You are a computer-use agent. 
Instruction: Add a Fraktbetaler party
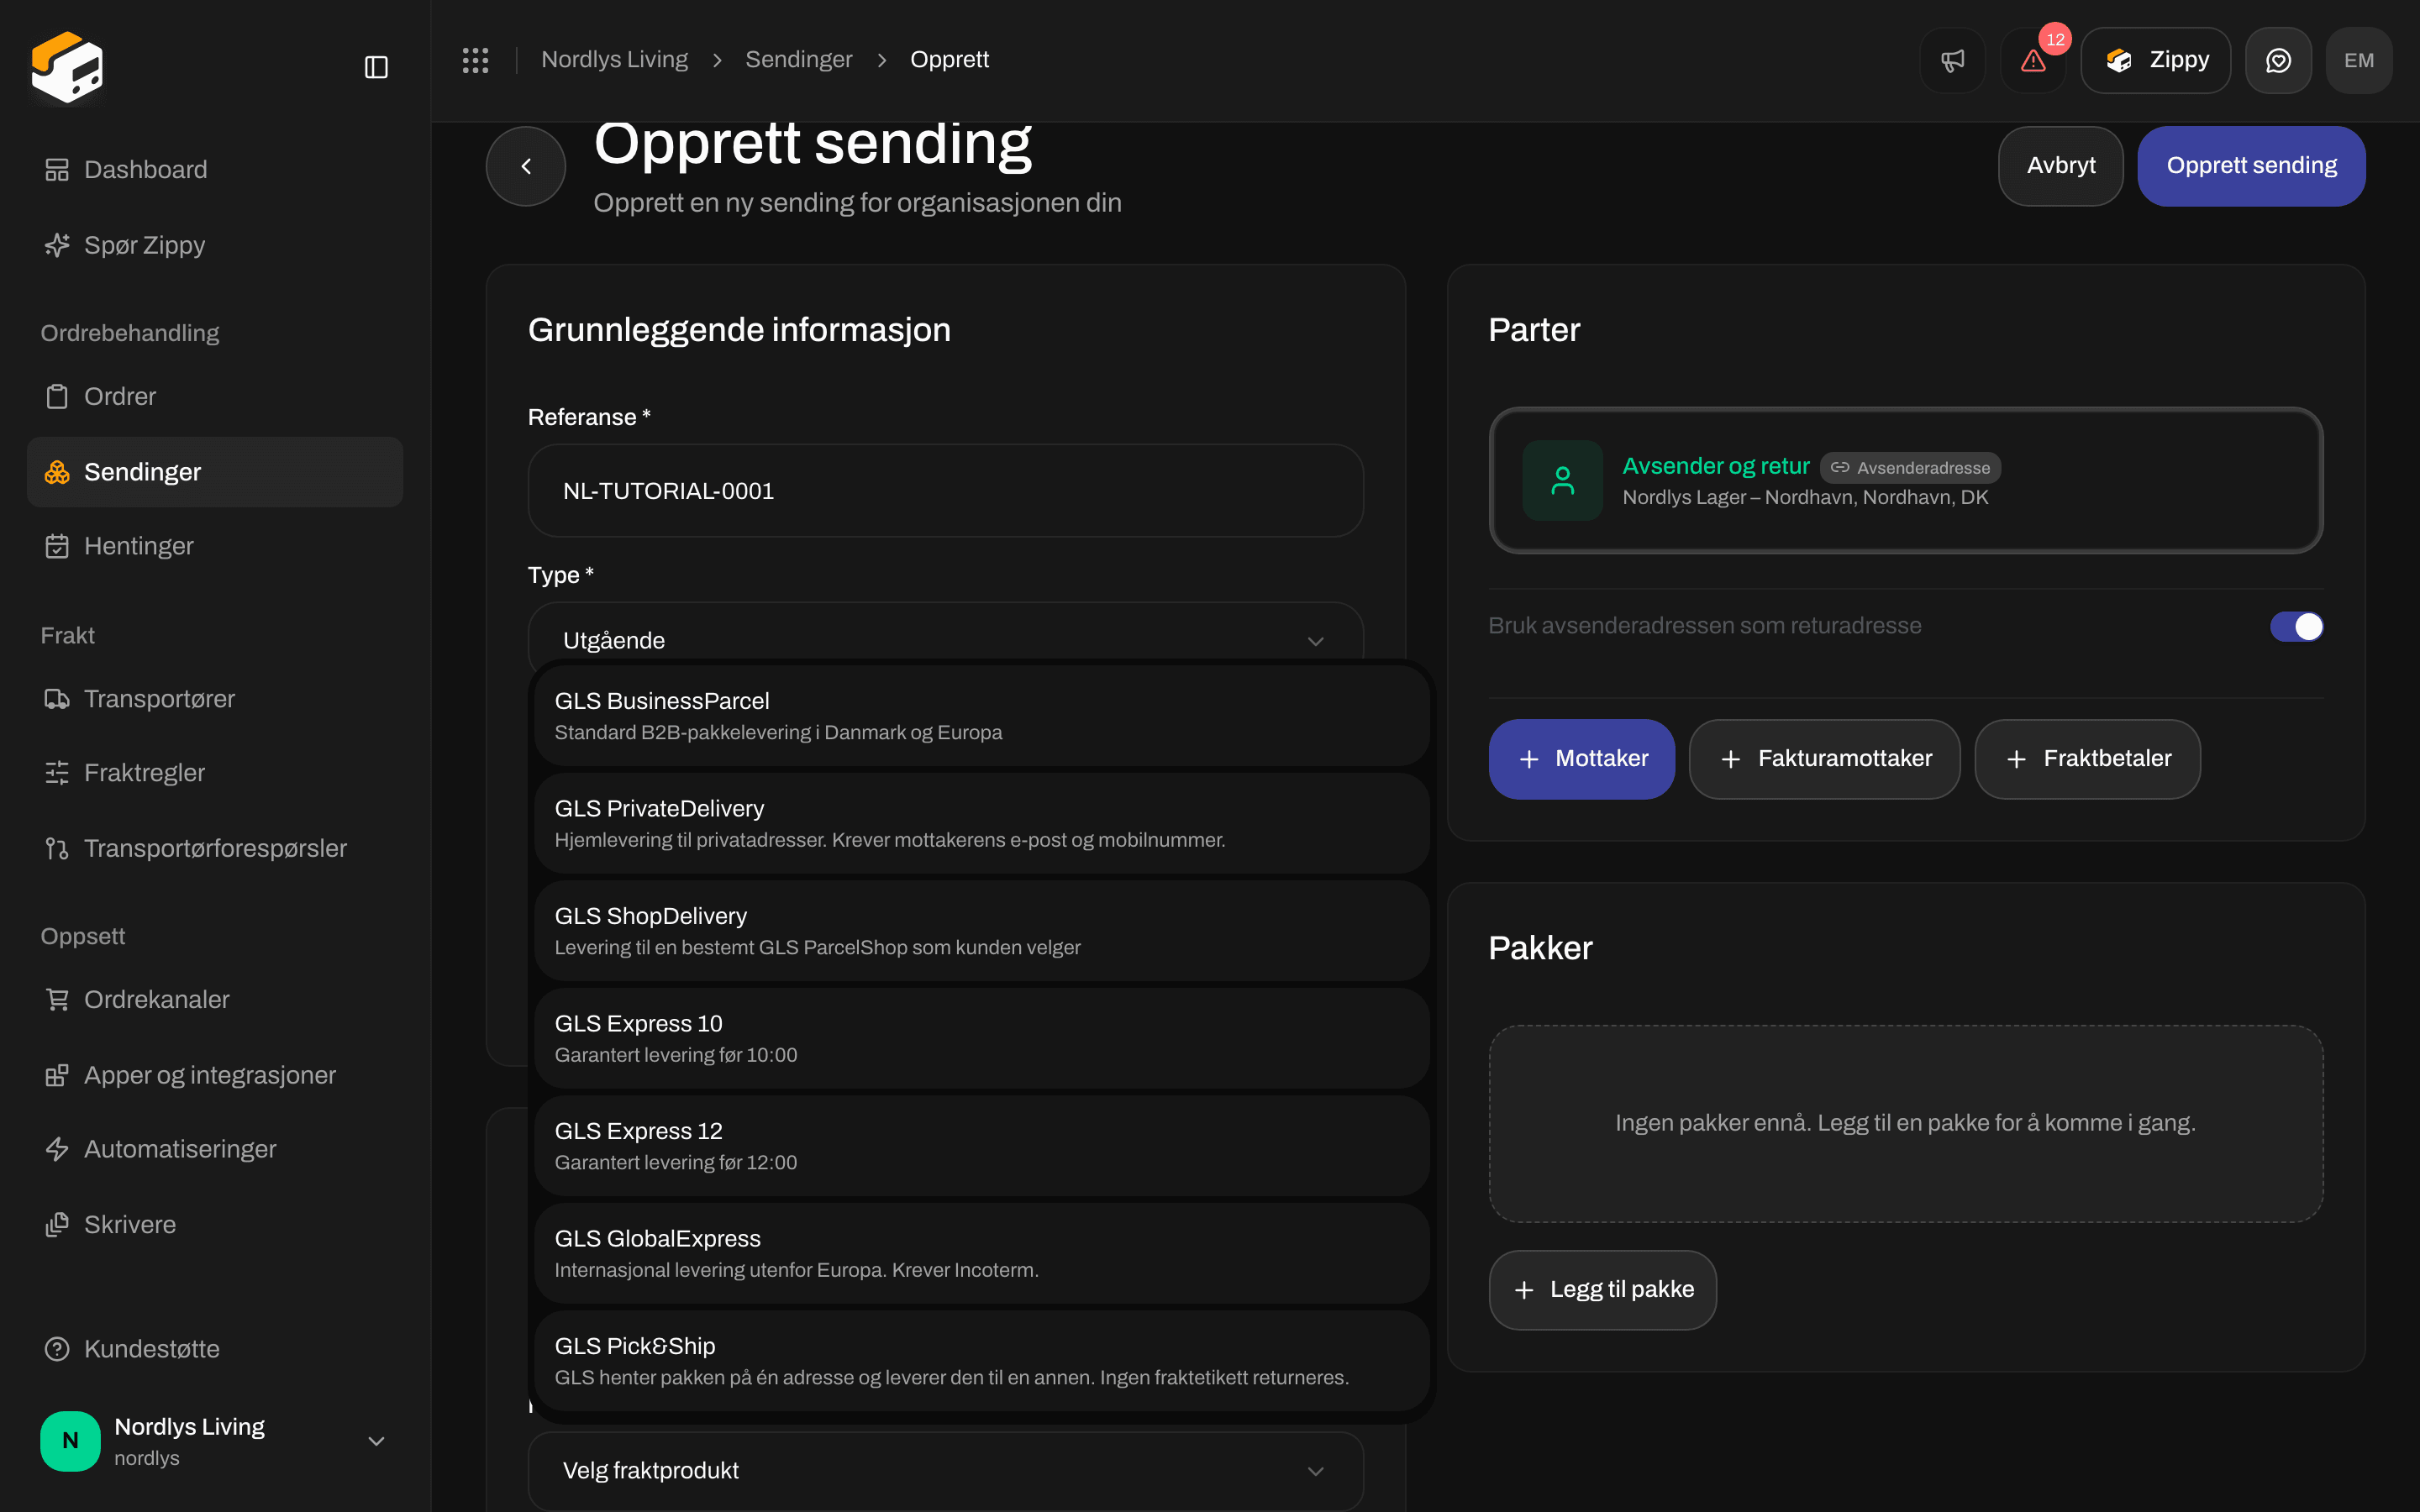(2087, 759)
